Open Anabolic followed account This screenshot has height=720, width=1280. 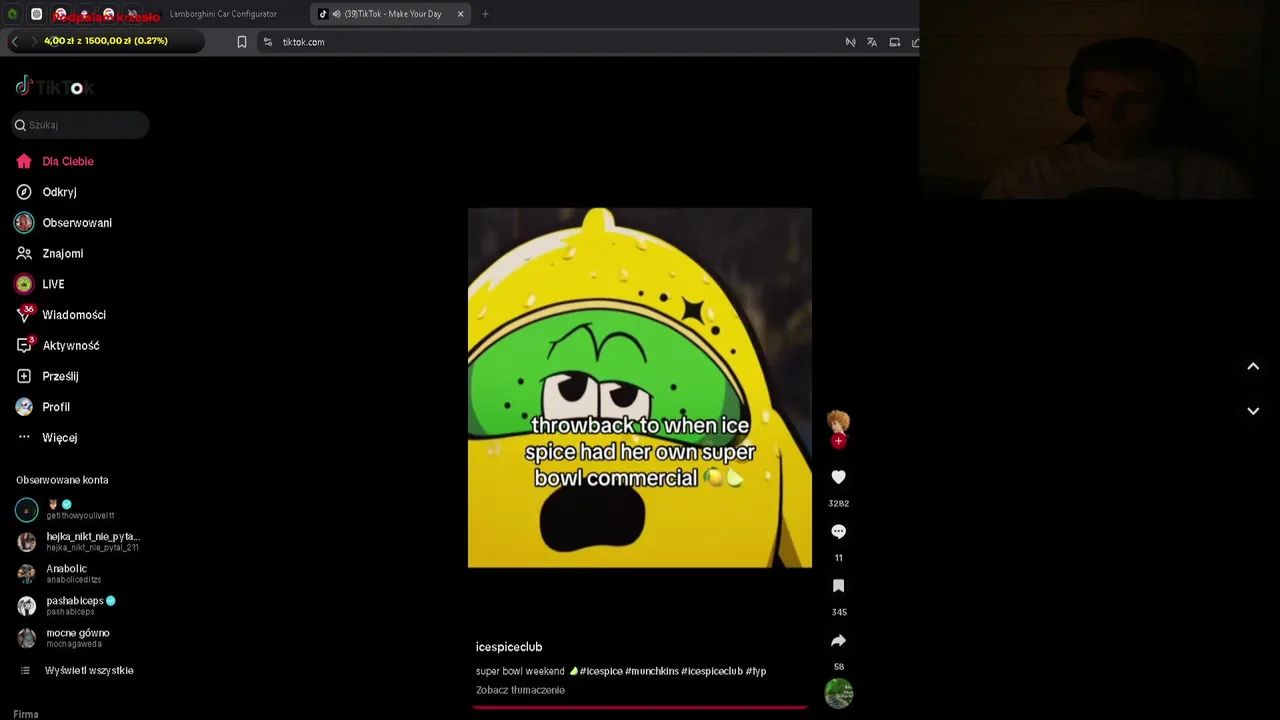pyautogui.click(x=60, y=574)
